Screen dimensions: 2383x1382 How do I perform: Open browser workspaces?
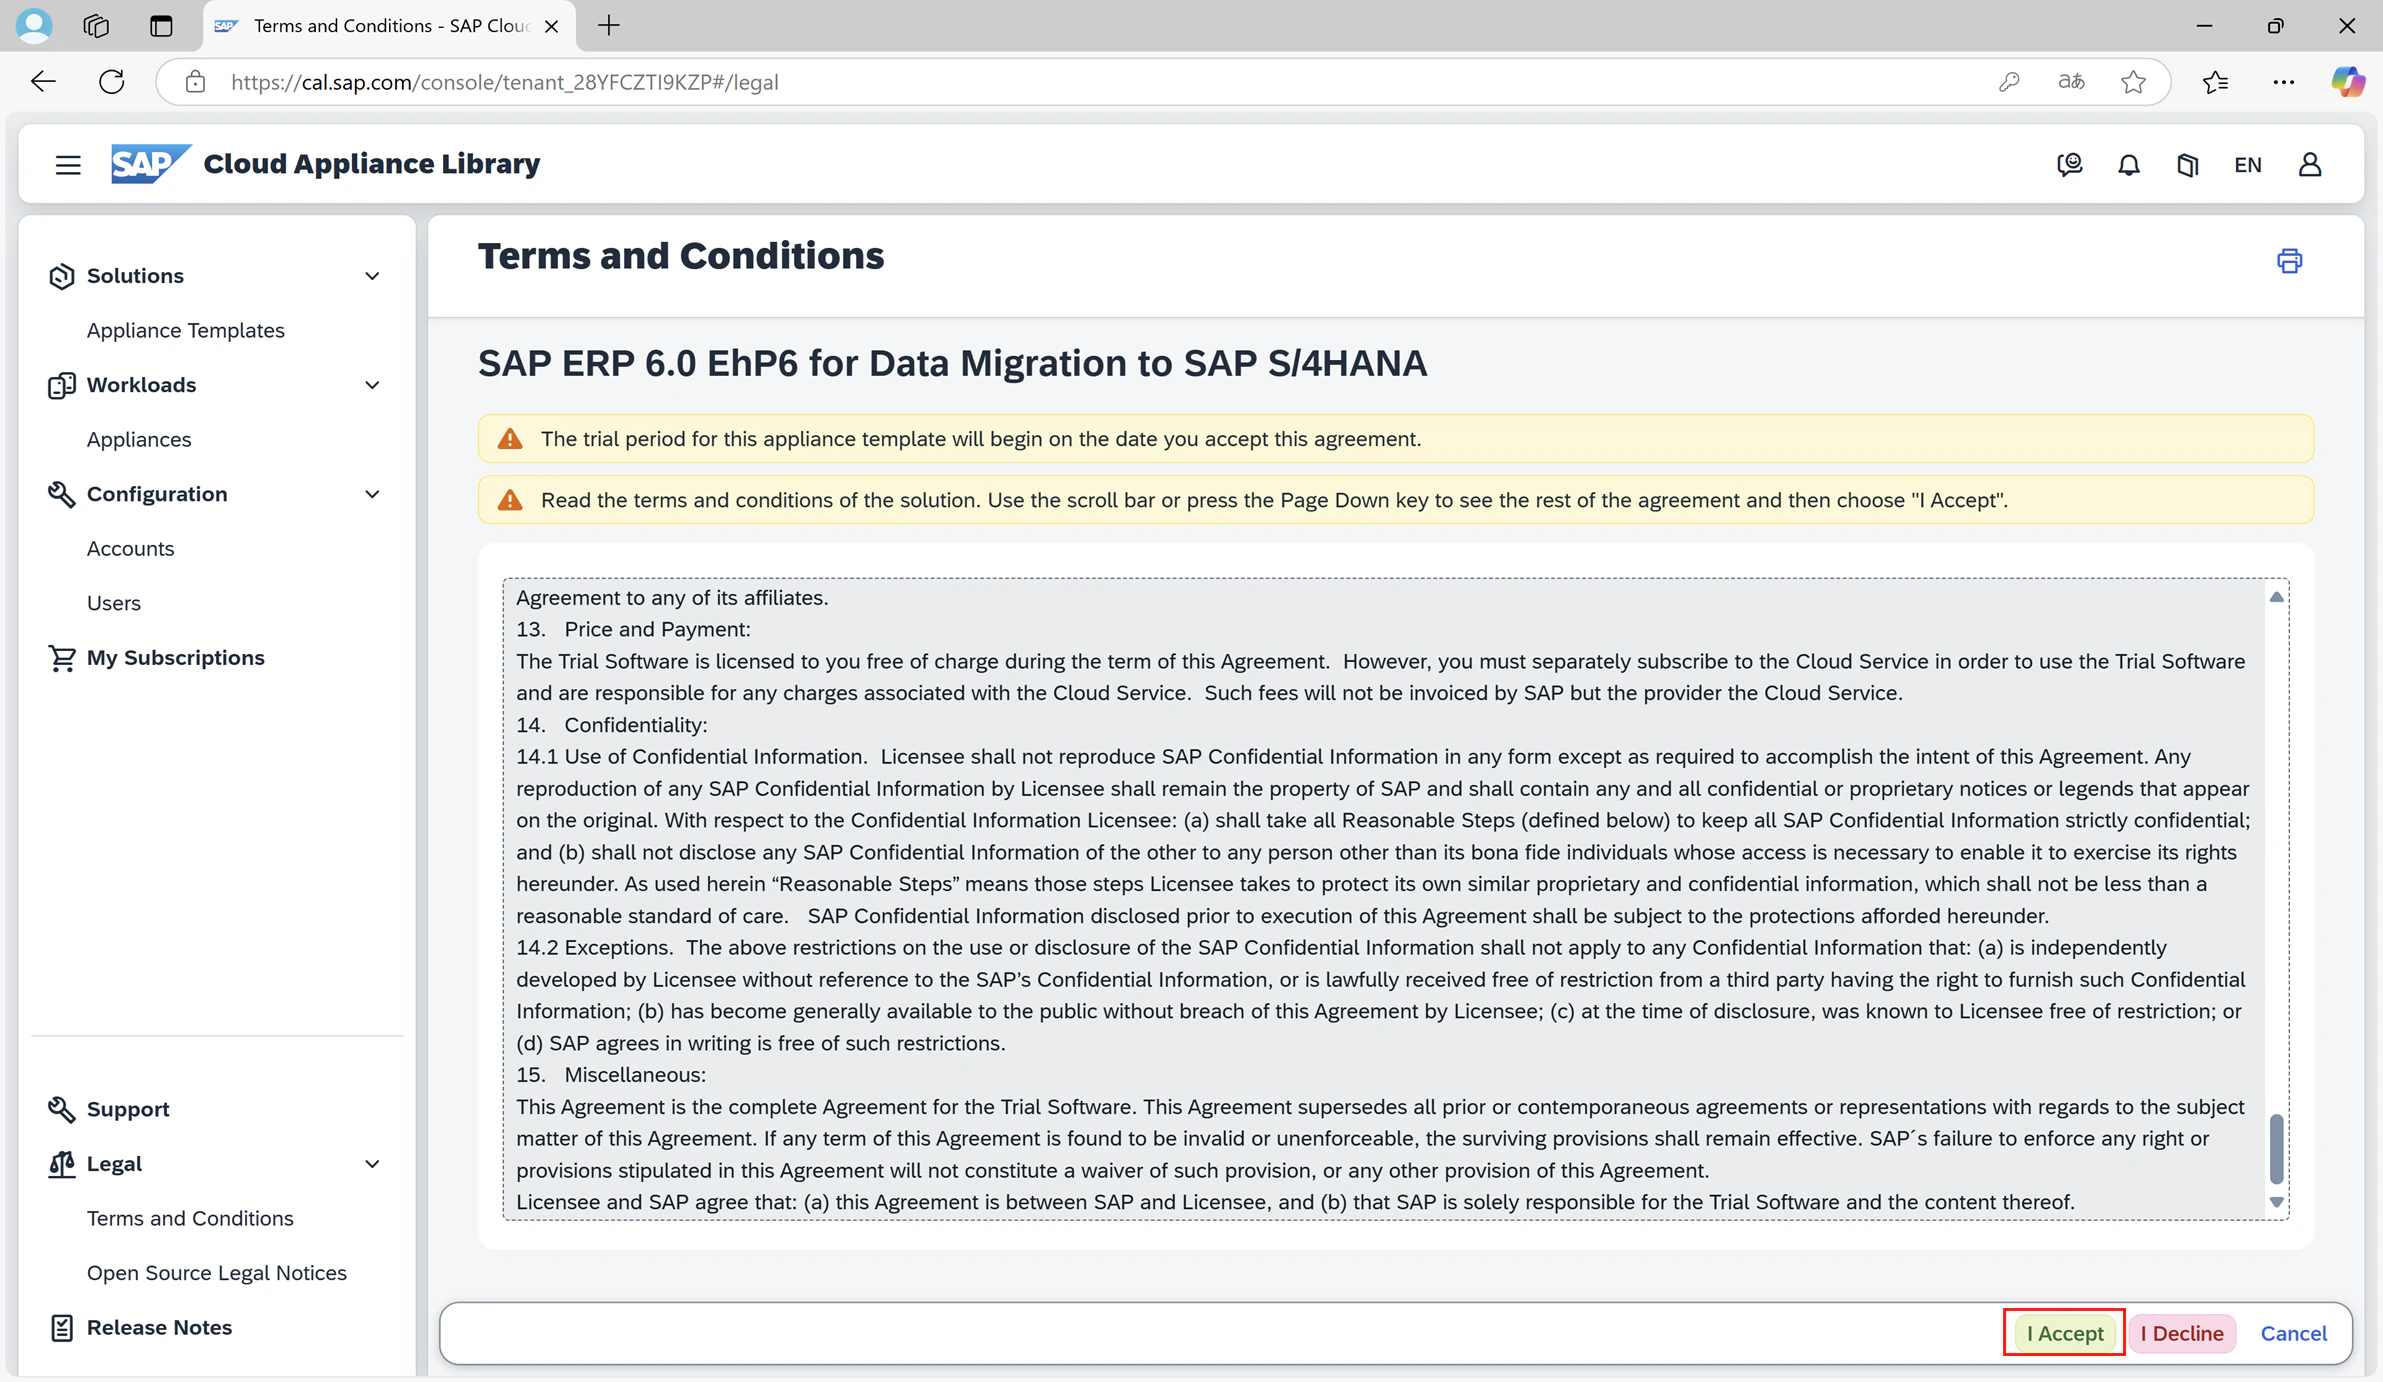coord(96,25)
